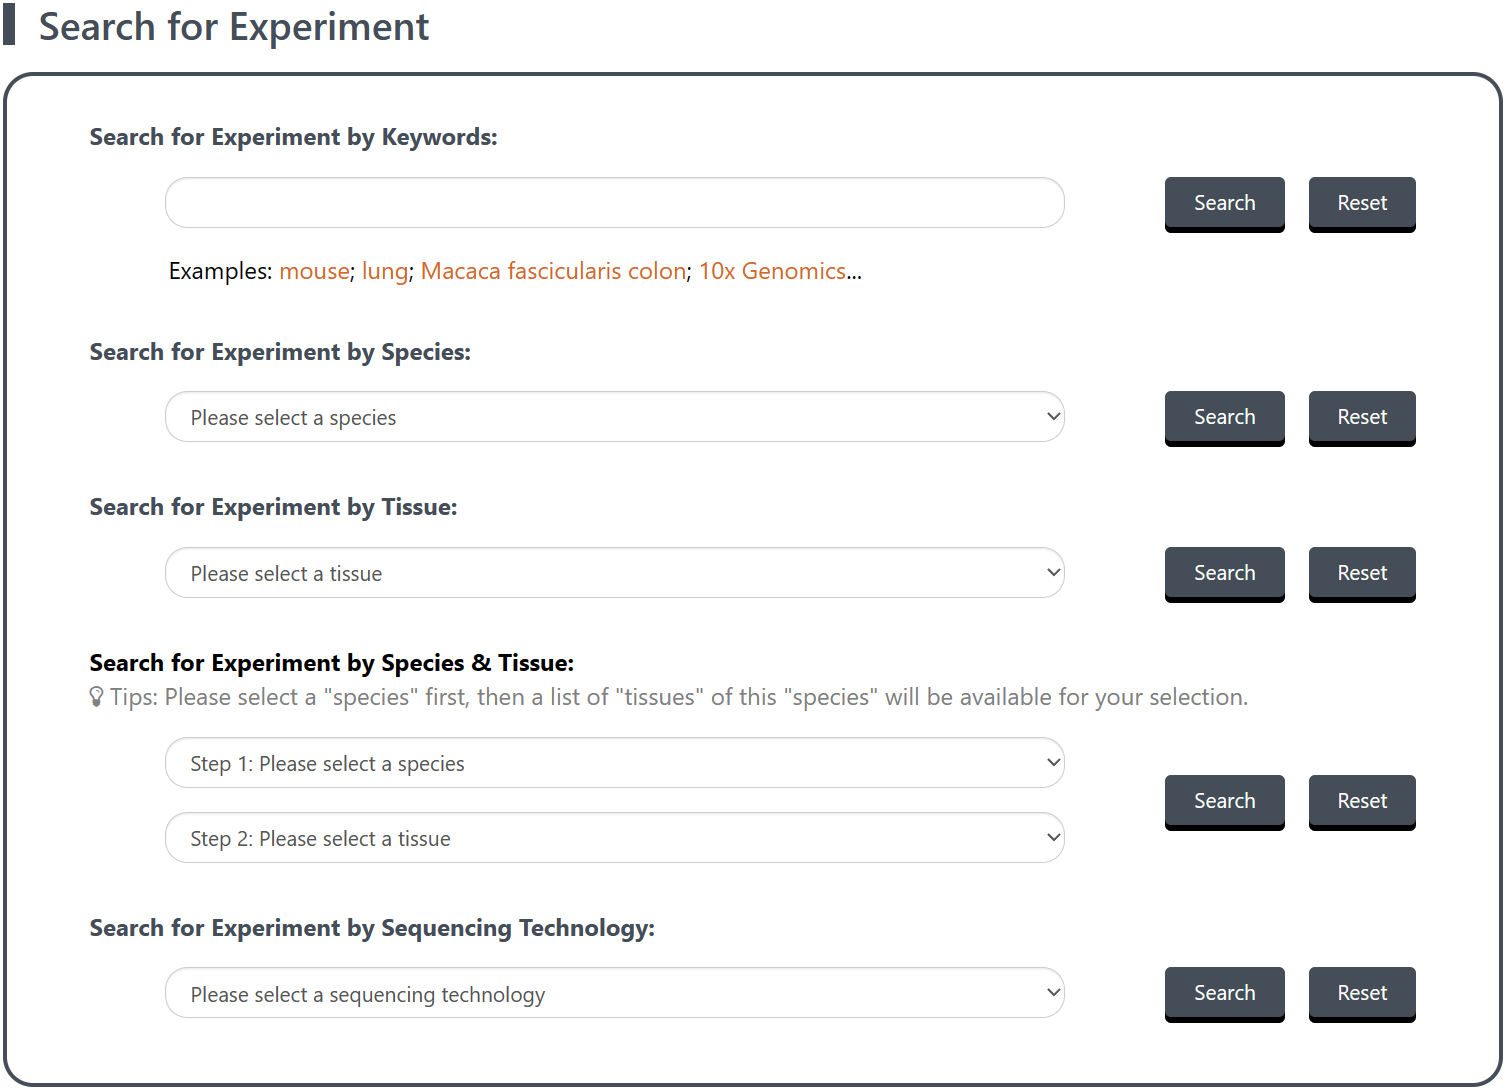
Task: Reset the sequencing technology selection
Action: [1362, 993]
